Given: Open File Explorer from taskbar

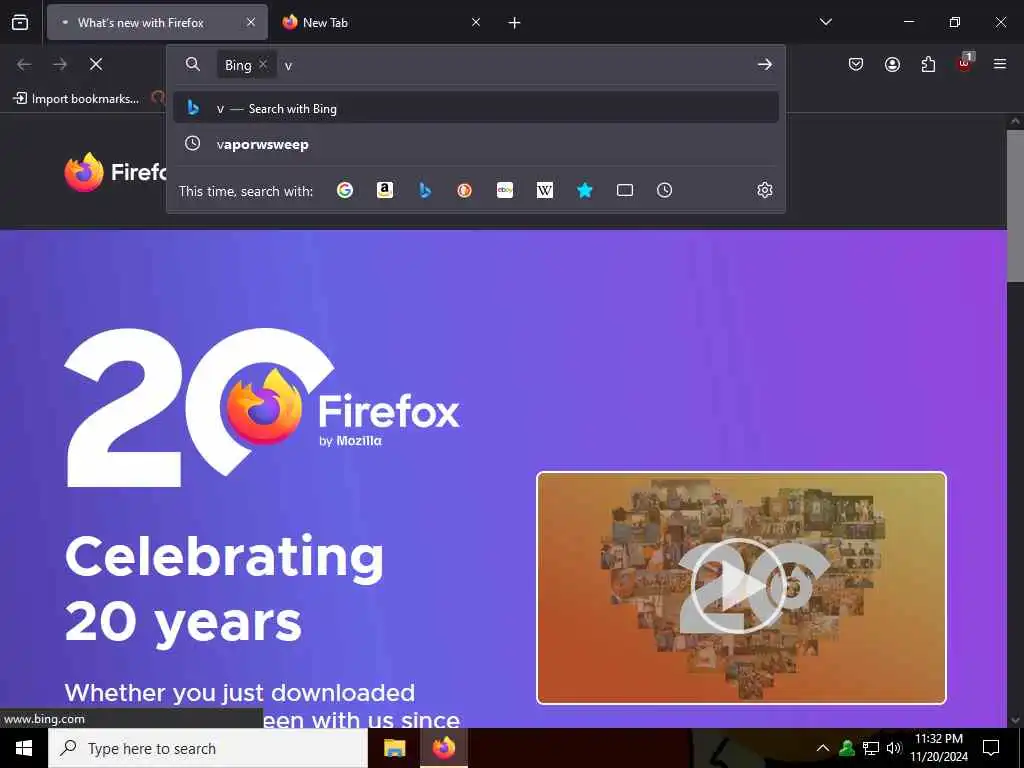Looking at the screenshot, I should click(x=394, y=748).
